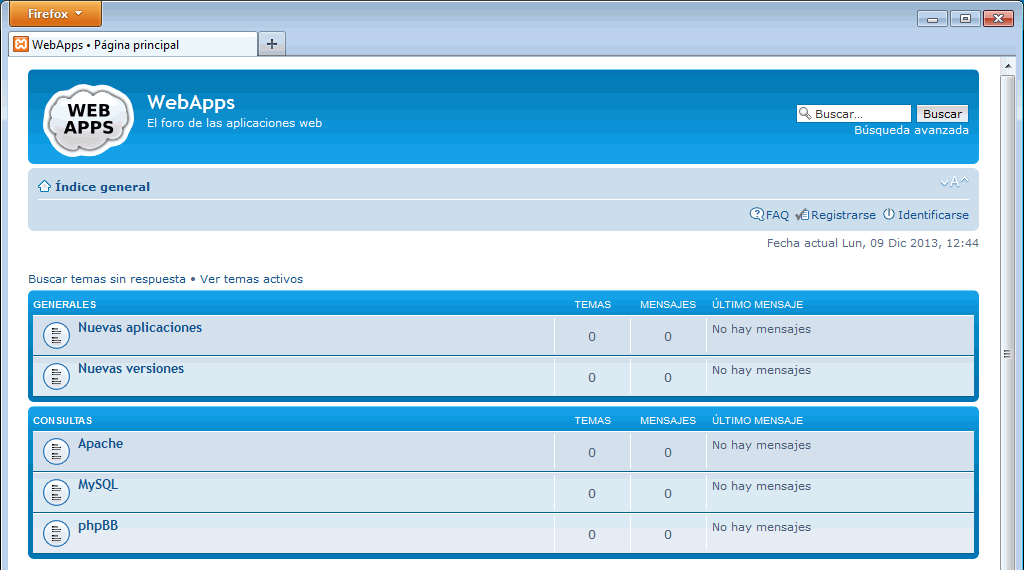Click the FAQ question mark icon
This screenshot has height=570, width=1024.
(756, 214)
